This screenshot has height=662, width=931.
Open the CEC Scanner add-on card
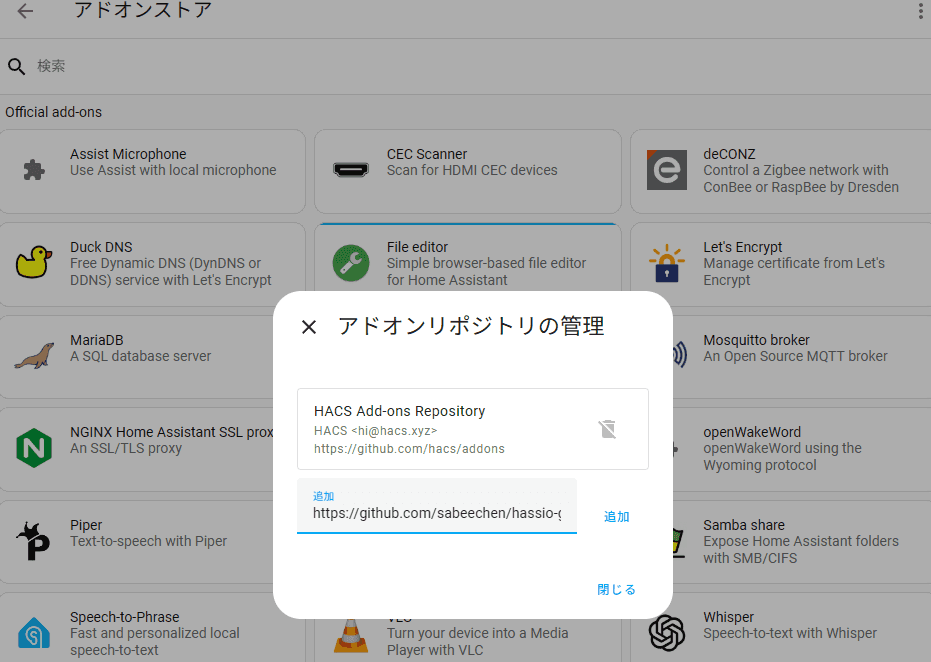point(468,172)
